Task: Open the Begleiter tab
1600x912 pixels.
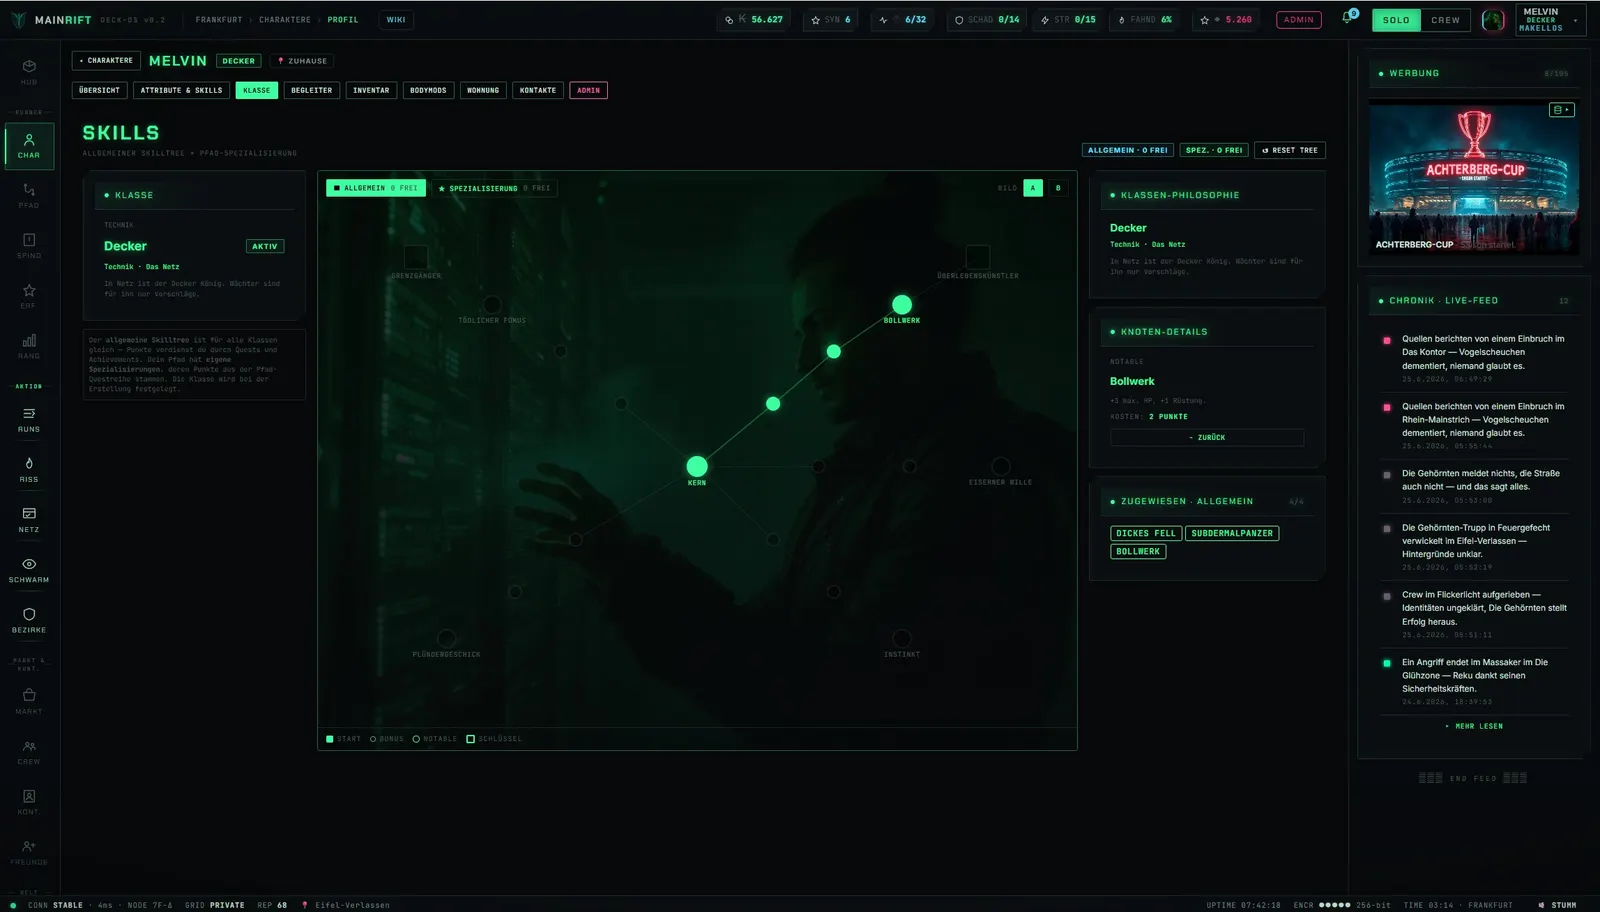Action: [x=311, y=90]
